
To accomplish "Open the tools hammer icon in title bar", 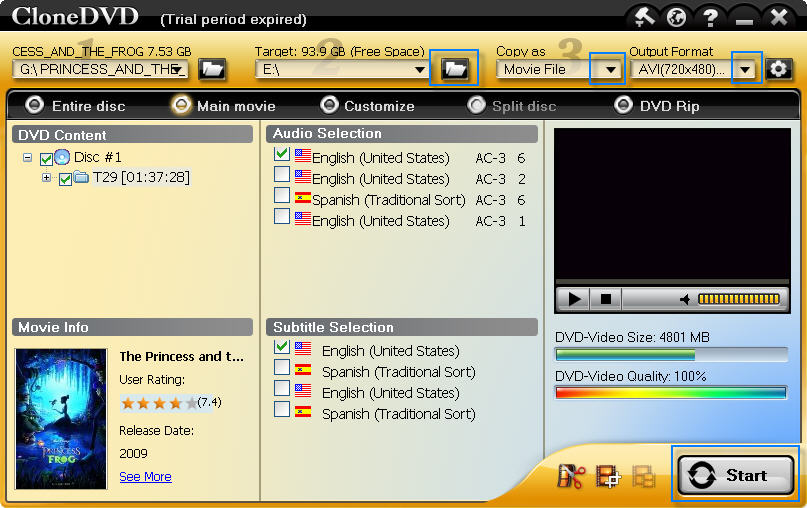I will 644,18.
